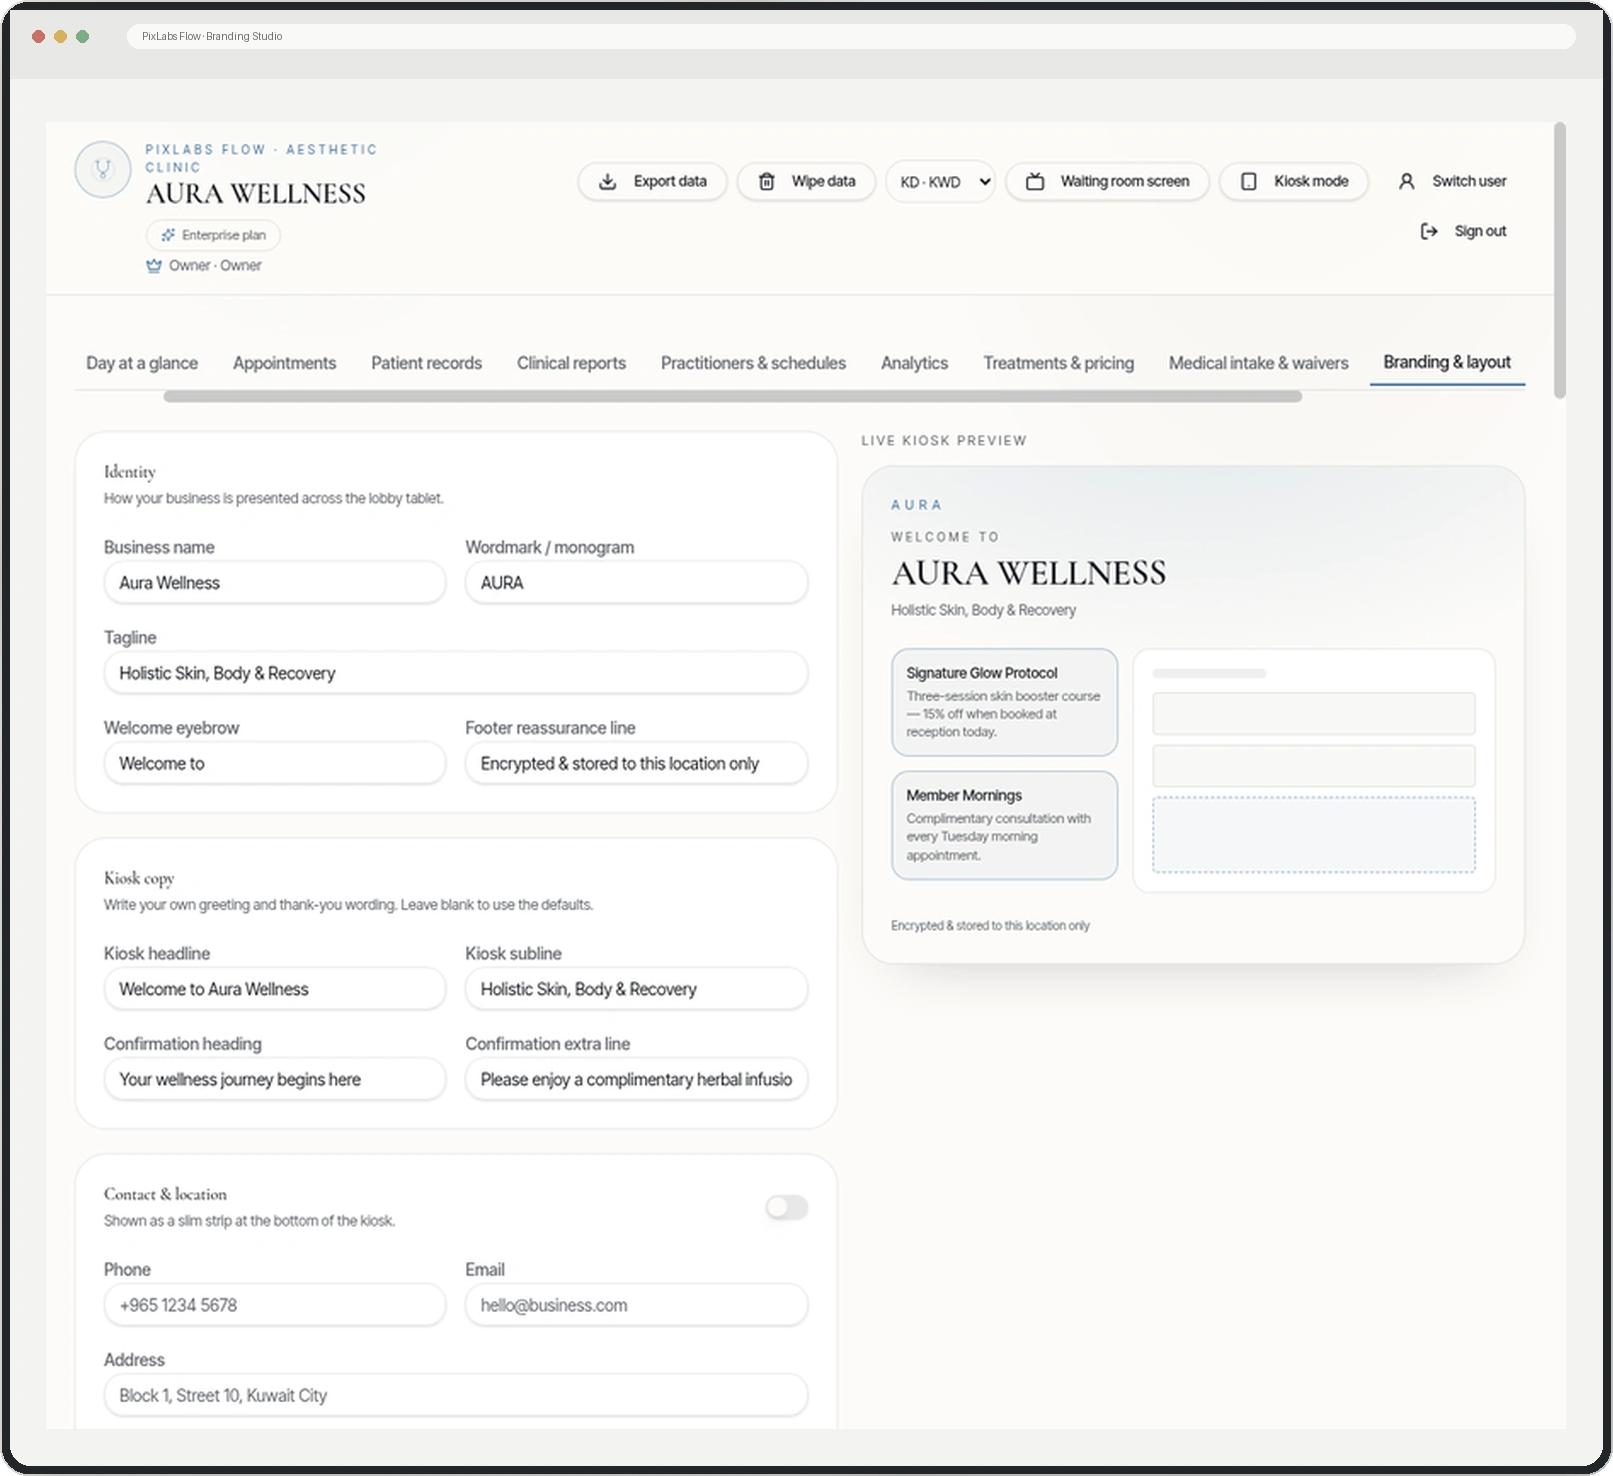Open the Analytics tab
Viewport: 1613px width, 1476px height.
[x=914, y=363]
